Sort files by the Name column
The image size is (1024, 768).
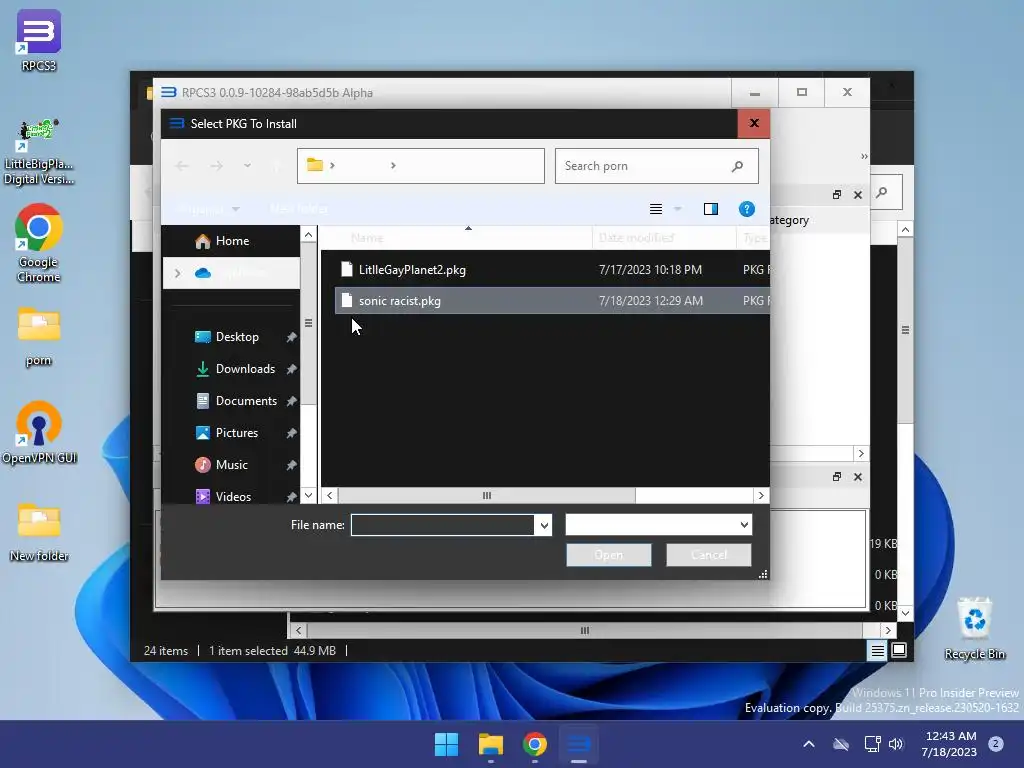pos(456,238)
